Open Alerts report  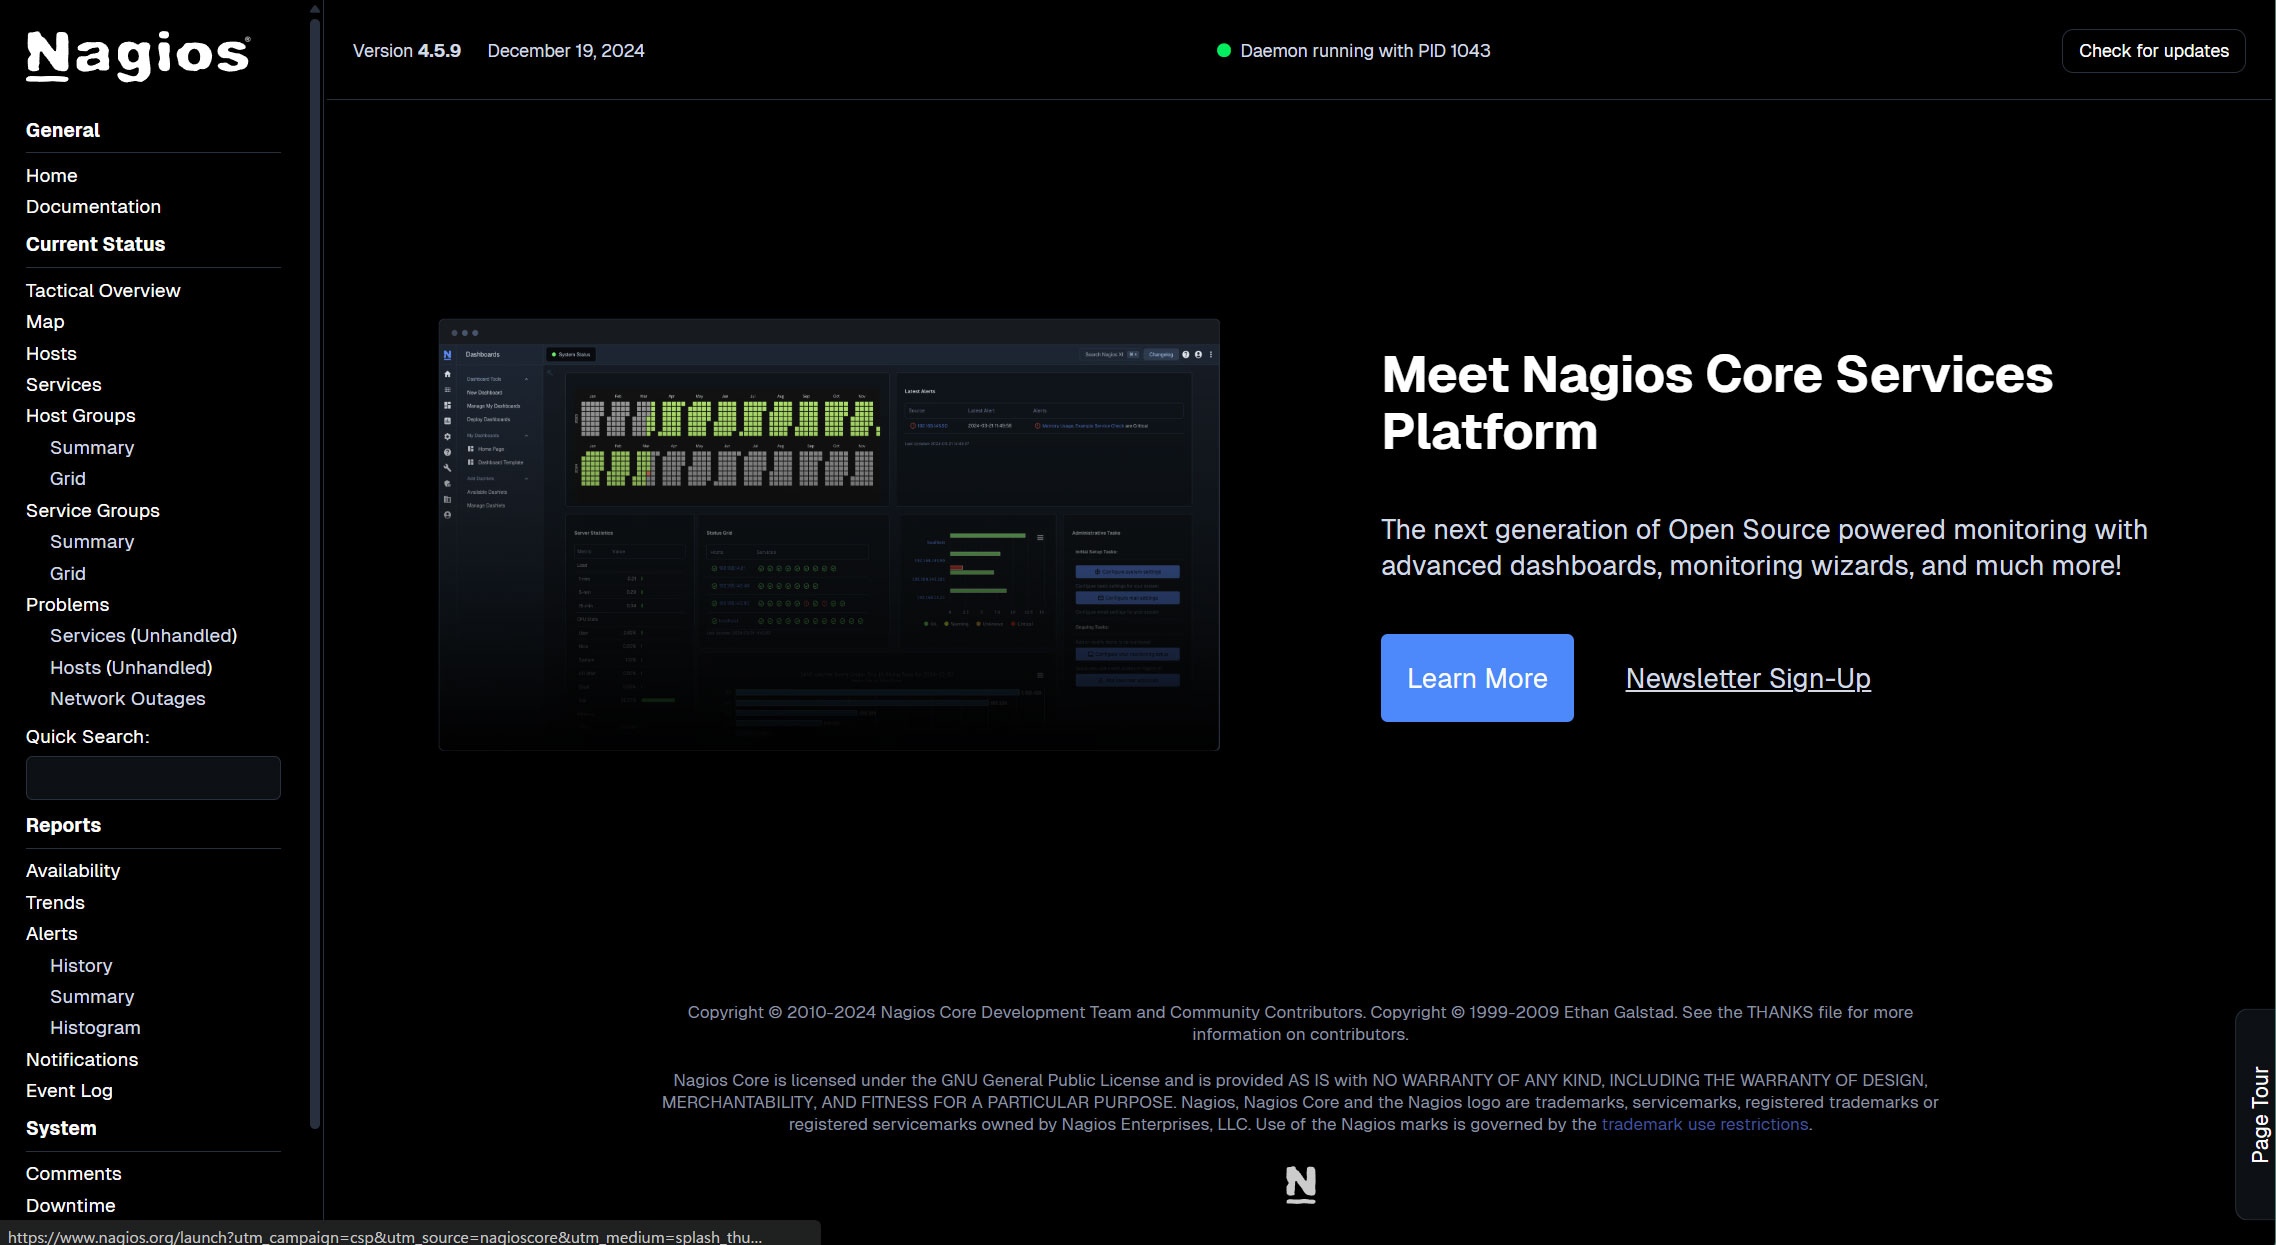[52, 933]
